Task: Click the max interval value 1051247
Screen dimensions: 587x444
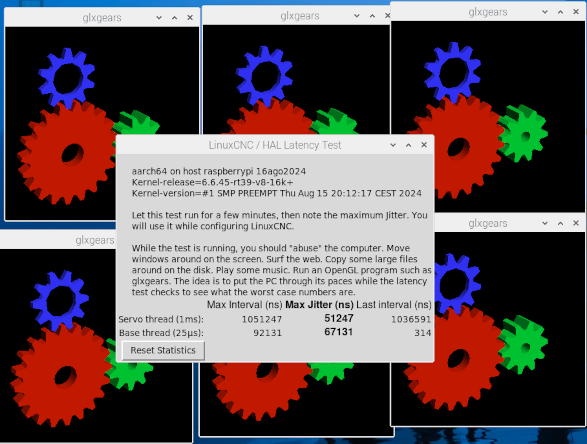Action: (x=262, y=319)
